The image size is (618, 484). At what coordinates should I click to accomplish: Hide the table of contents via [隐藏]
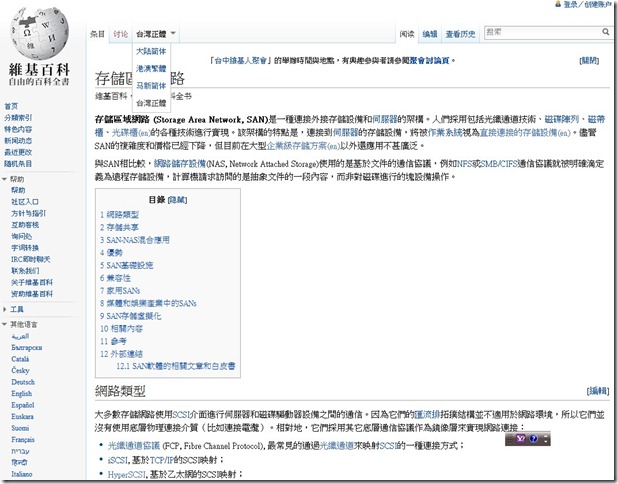pyautogui.click(x=177, y=200)
